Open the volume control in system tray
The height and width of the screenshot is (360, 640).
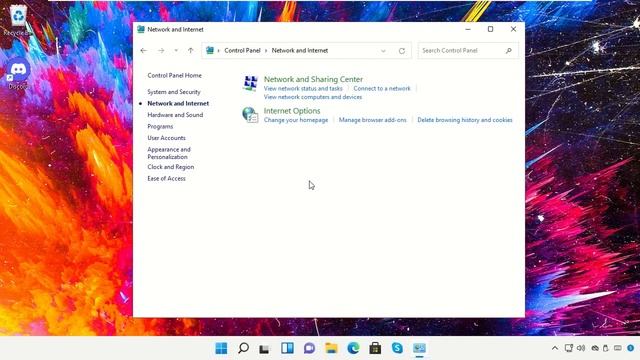(x=581, y=348)
